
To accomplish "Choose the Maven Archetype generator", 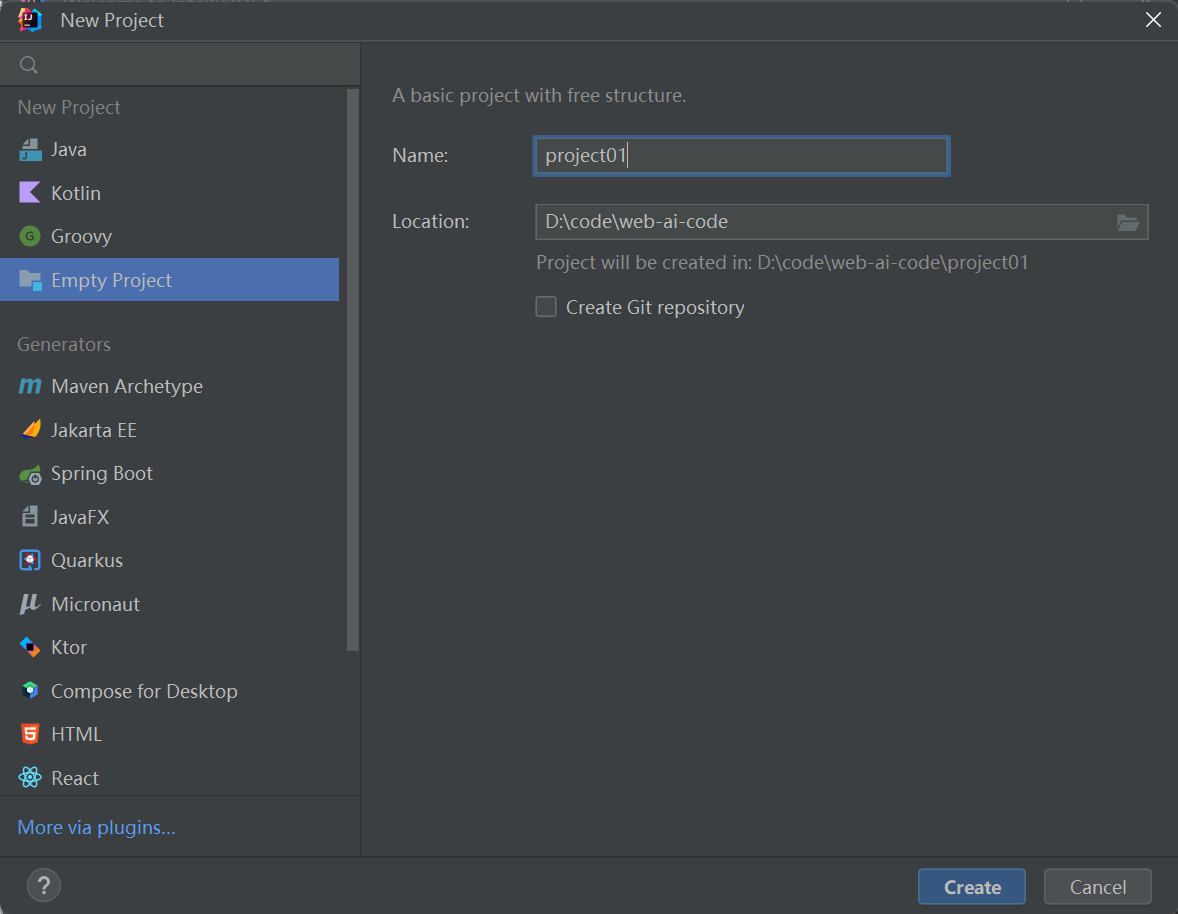I will coord(170,386).
